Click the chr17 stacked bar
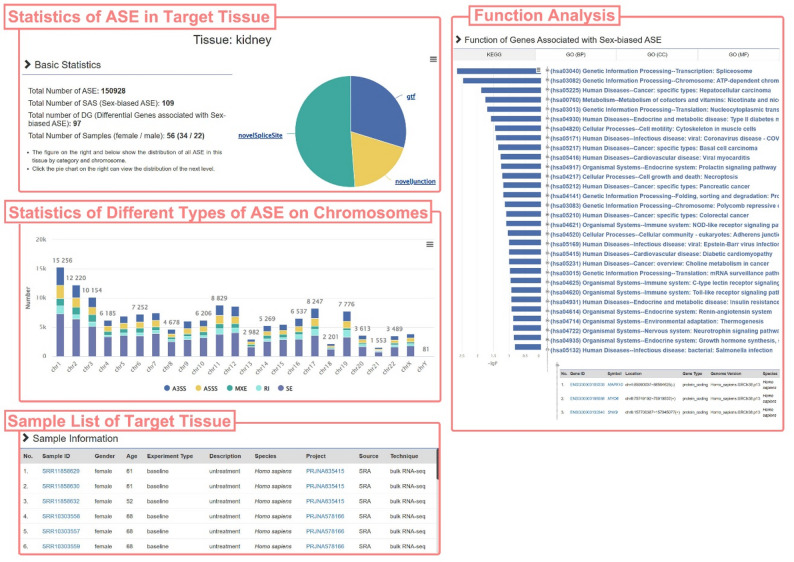 click(x=315, y=332)
